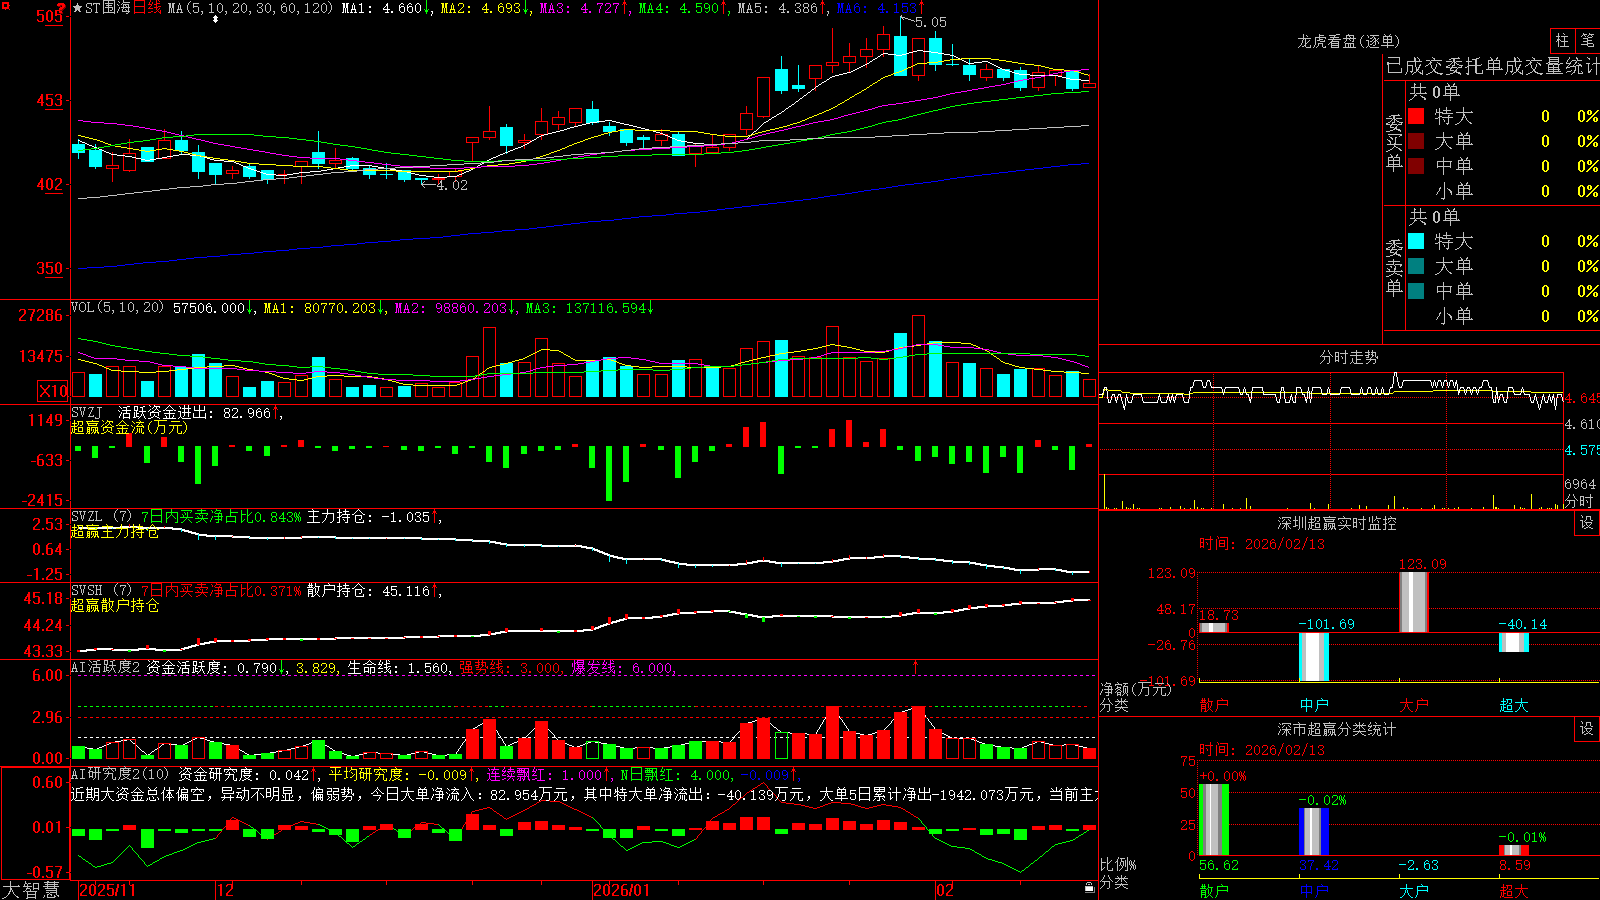Click the 超赢资金流(万元) legend label
Screen dimensions: 1600x900
click(x=129, y=427)
